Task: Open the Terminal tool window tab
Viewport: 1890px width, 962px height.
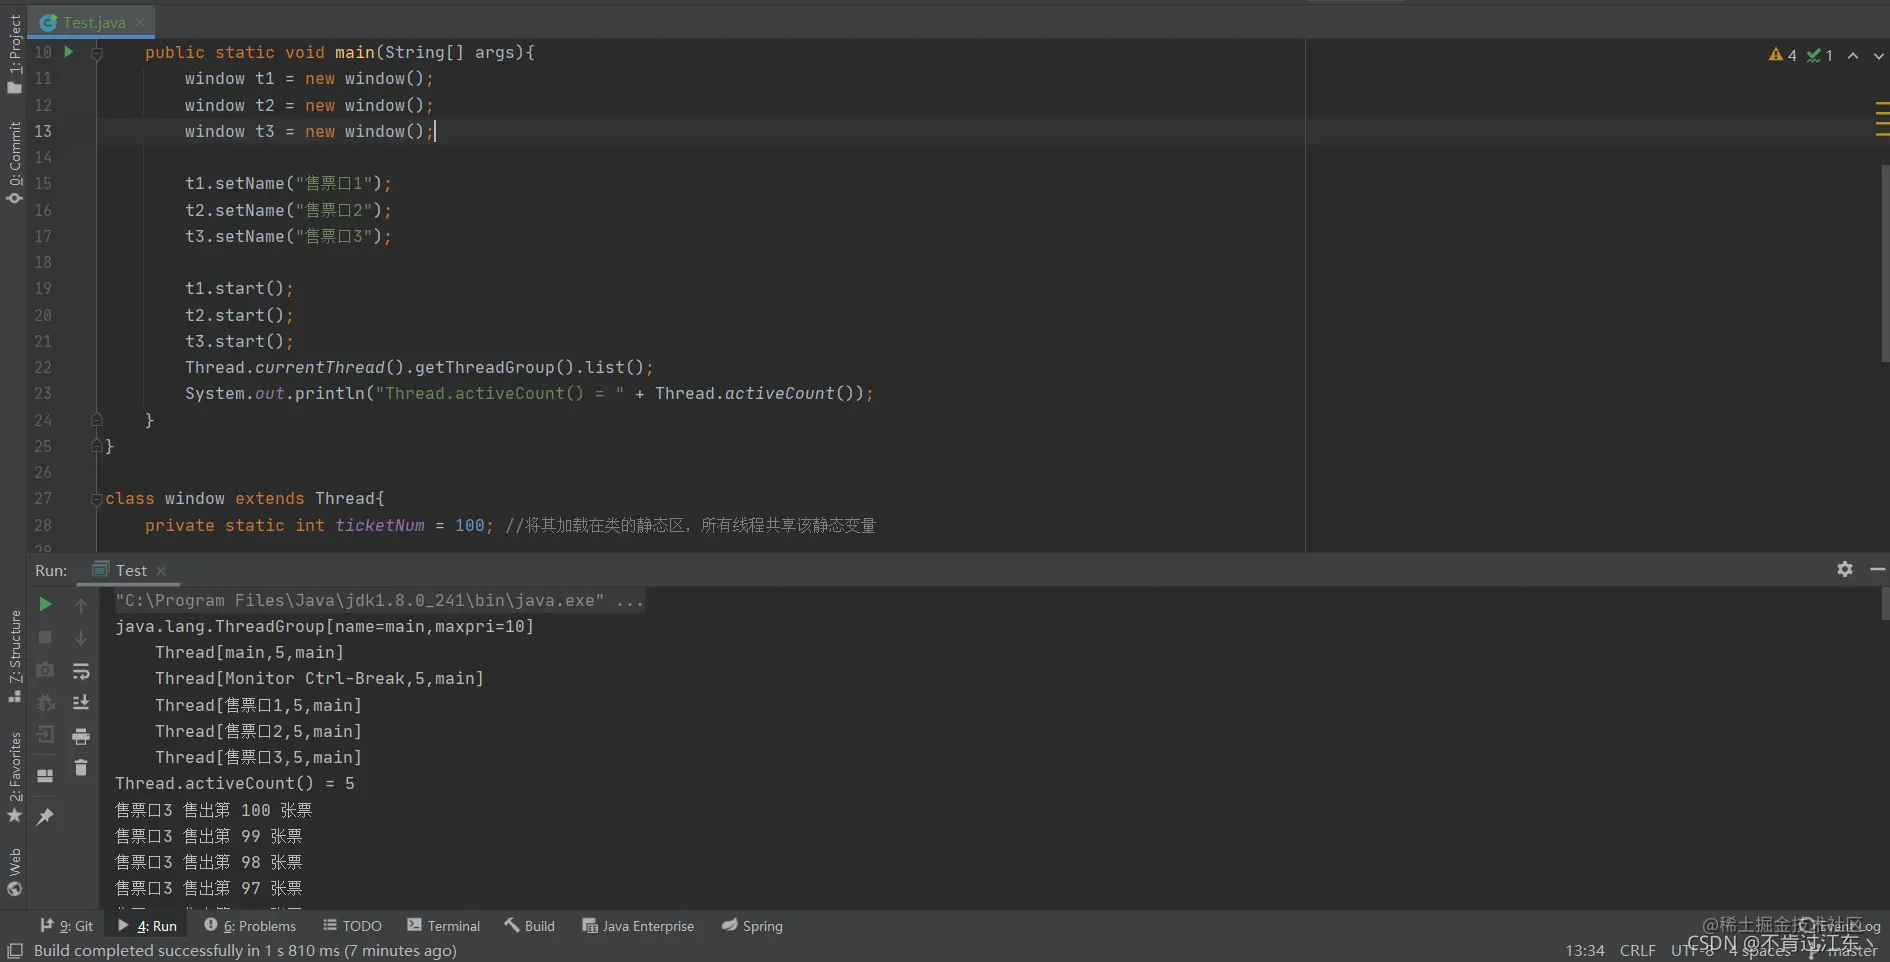Action: [443, 926]
